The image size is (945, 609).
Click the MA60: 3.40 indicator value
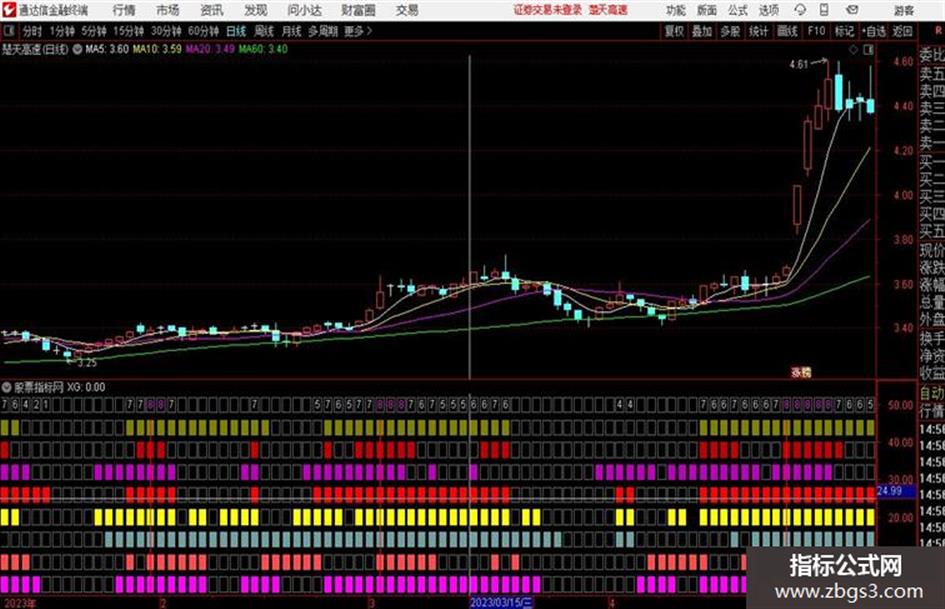pyautogui.click(x=263, y=49)
